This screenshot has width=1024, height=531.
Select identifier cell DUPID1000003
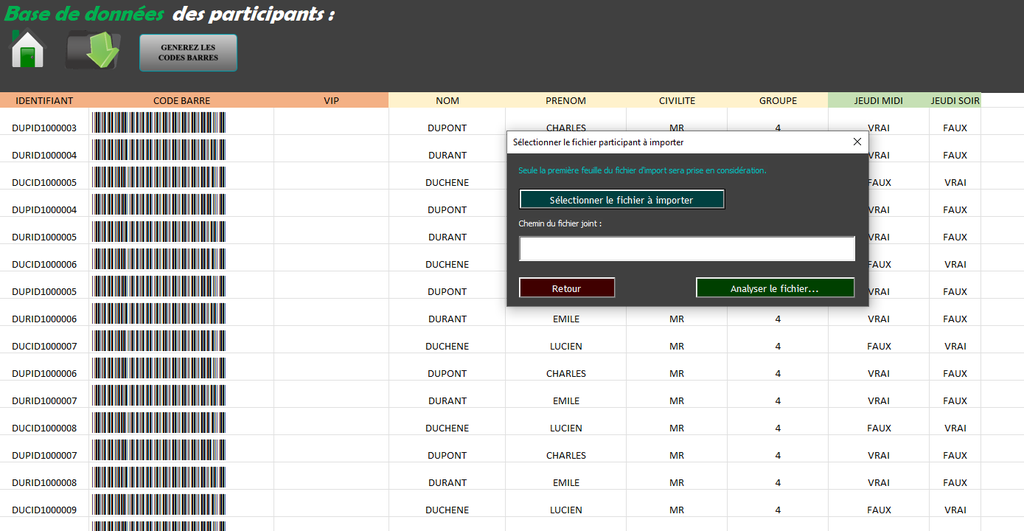click(x=44, y=128)
